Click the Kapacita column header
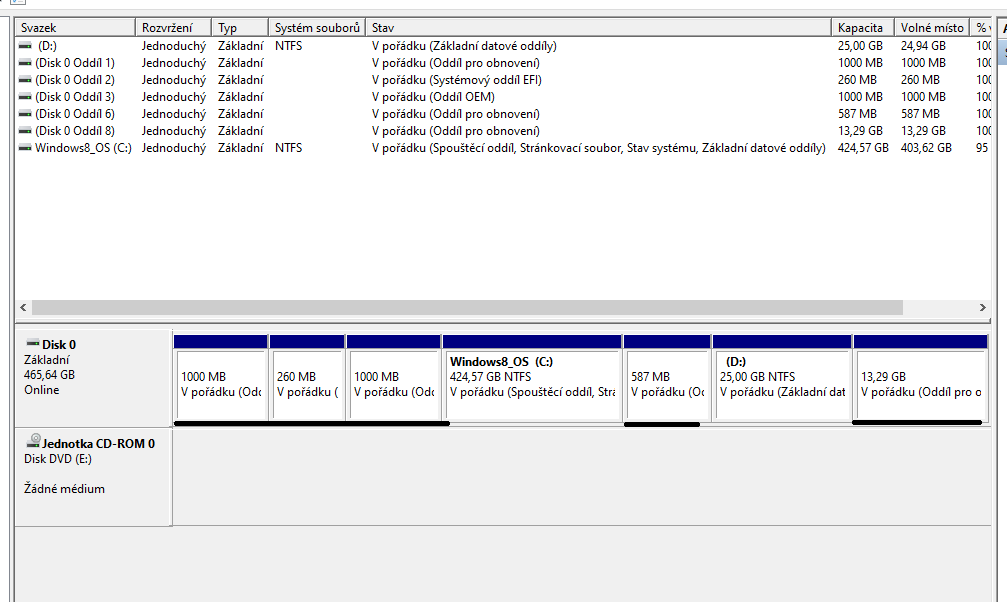Screen dimensions: 1007x602 point(862,28)
